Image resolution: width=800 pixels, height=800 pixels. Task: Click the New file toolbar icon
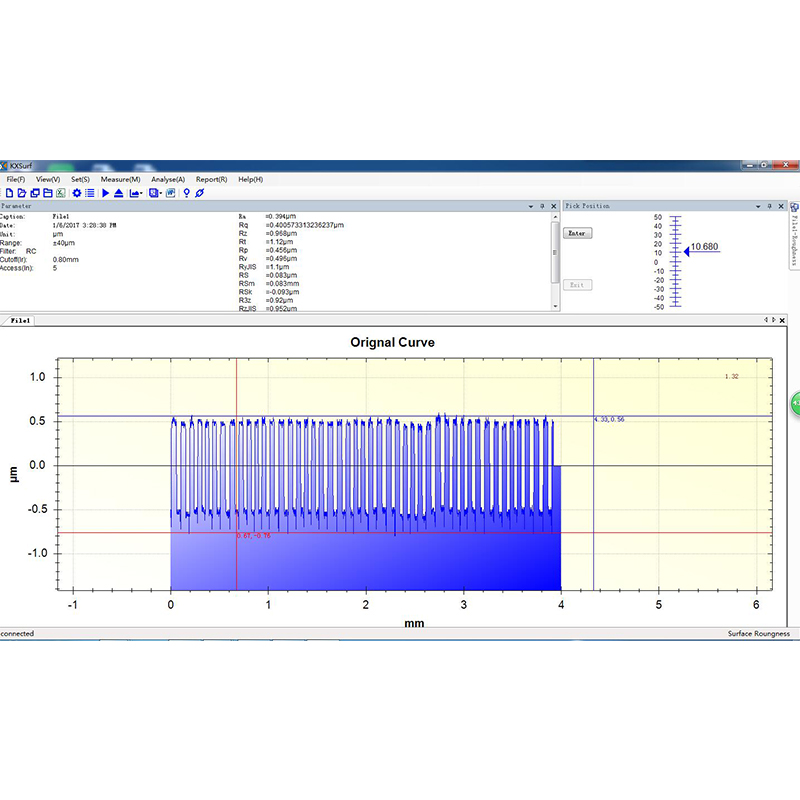9,192
